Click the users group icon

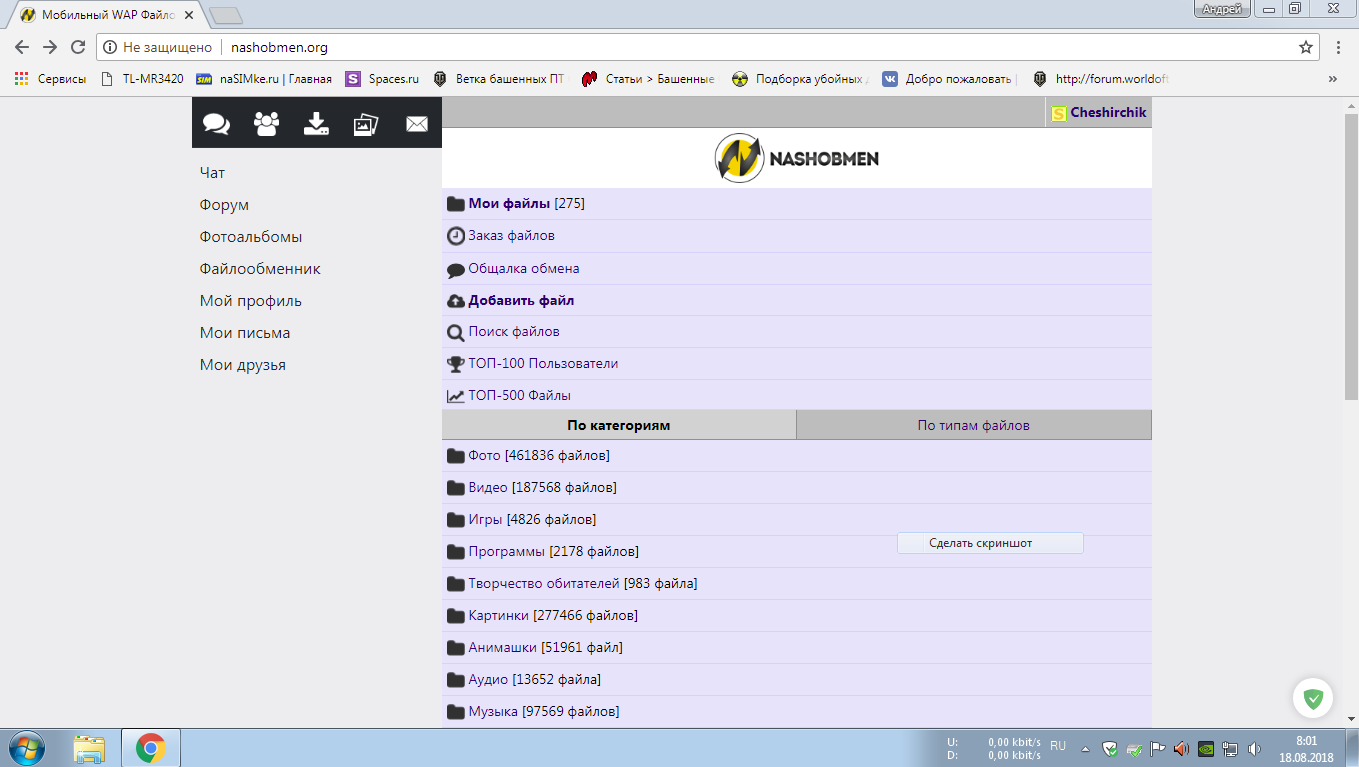267,124
